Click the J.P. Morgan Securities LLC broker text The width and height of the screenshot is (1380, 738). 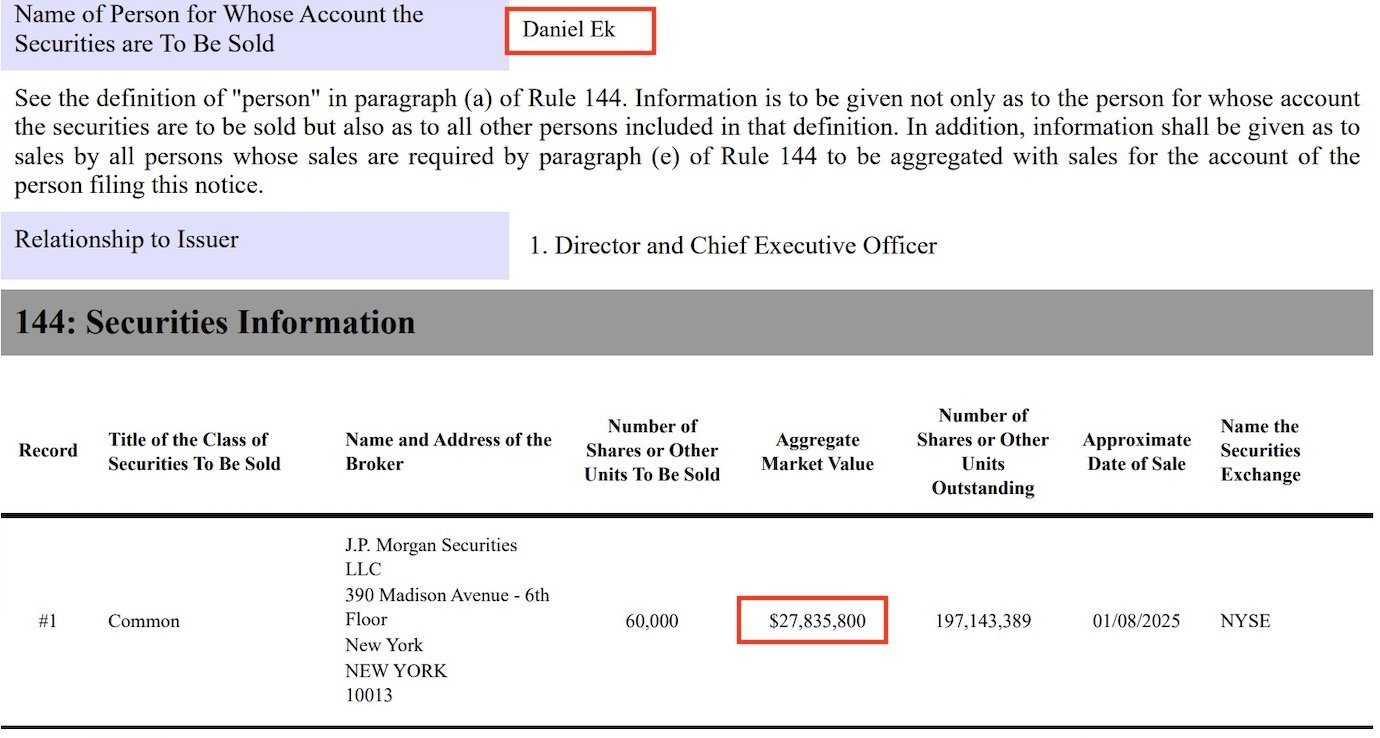(431, 557)
